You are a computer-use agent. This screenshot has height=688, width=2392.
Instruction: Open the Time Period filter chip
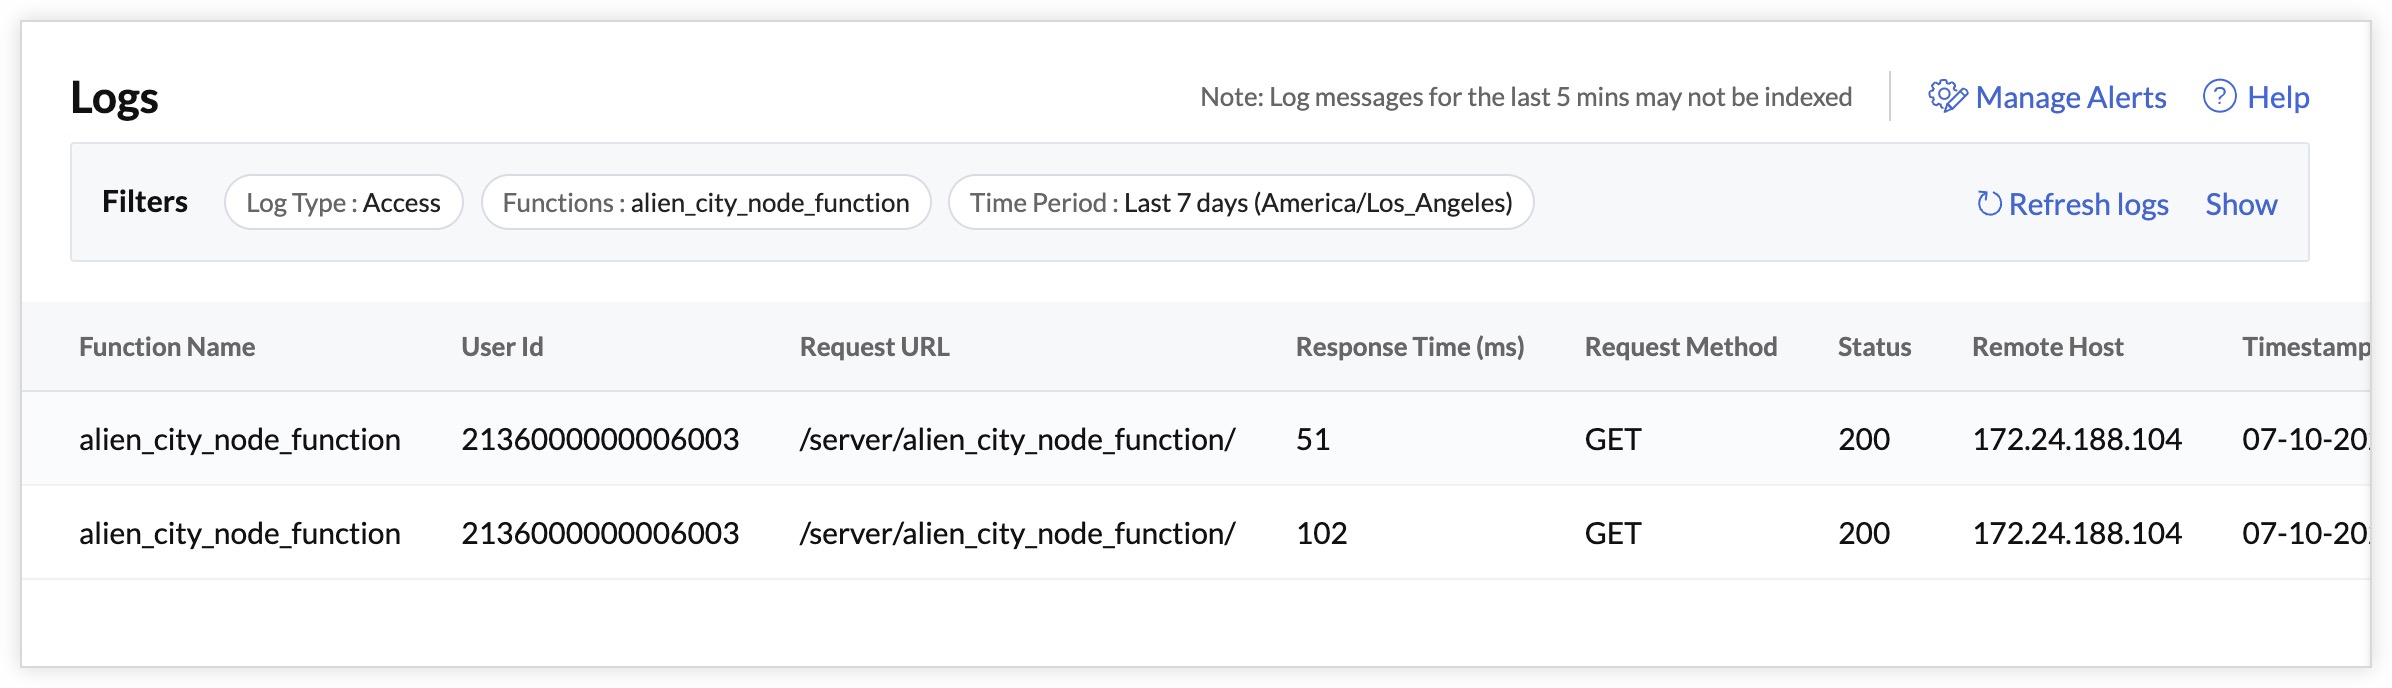pos(1240,203)
